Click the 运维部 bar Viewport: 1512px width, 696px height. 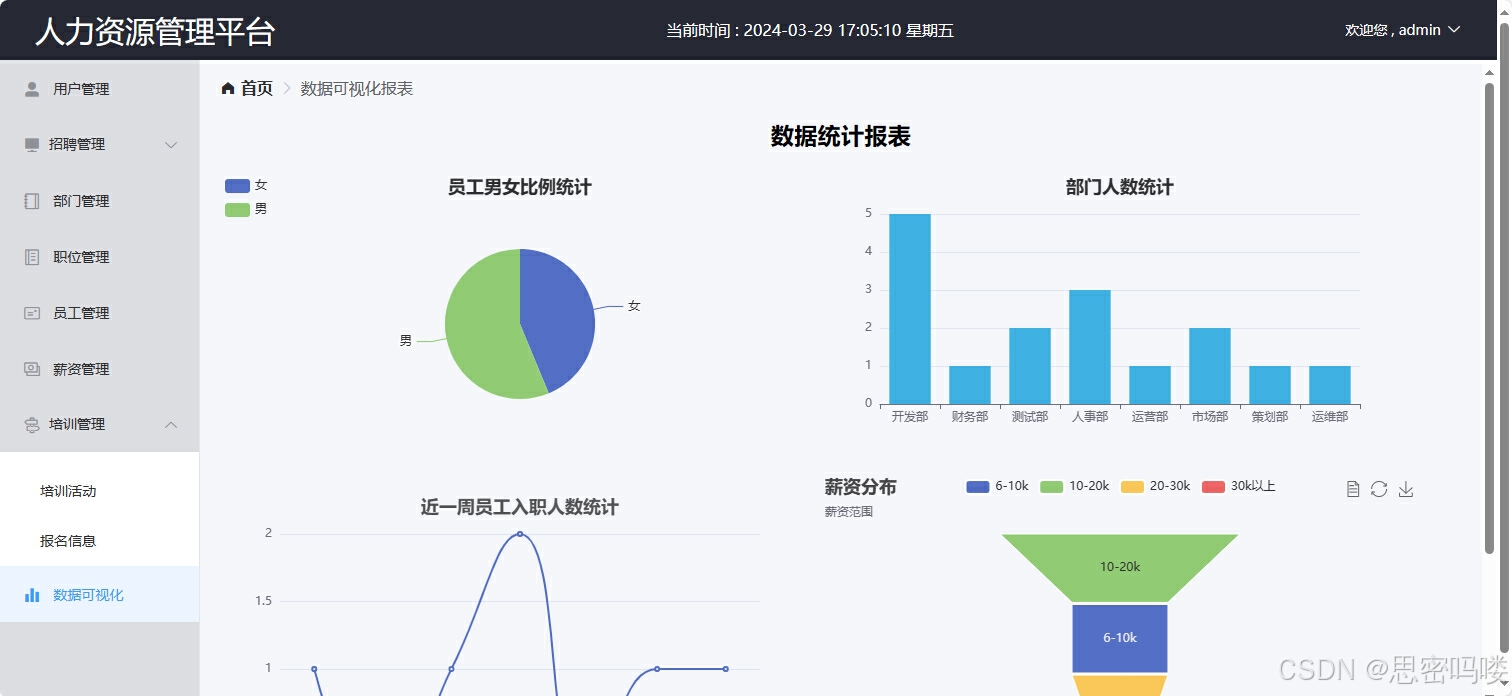[1330, 385]
